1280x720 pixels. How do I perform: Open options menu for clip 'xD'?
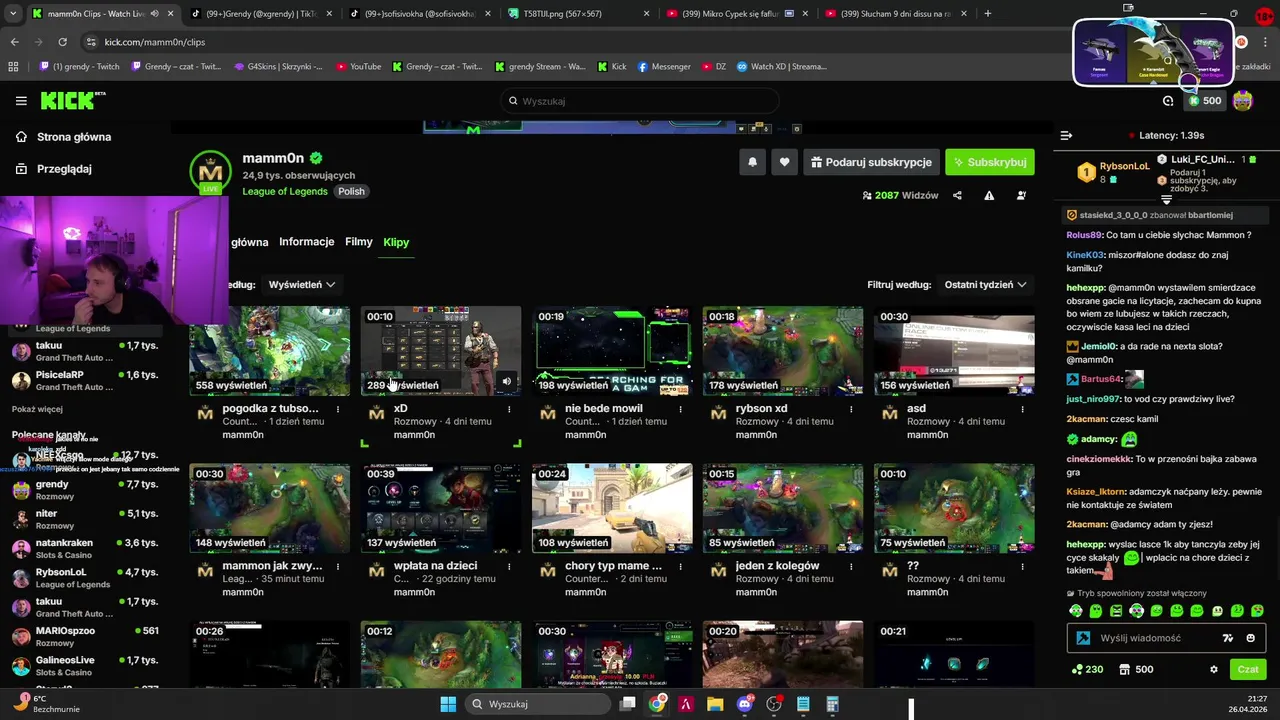tap(509, 409)
